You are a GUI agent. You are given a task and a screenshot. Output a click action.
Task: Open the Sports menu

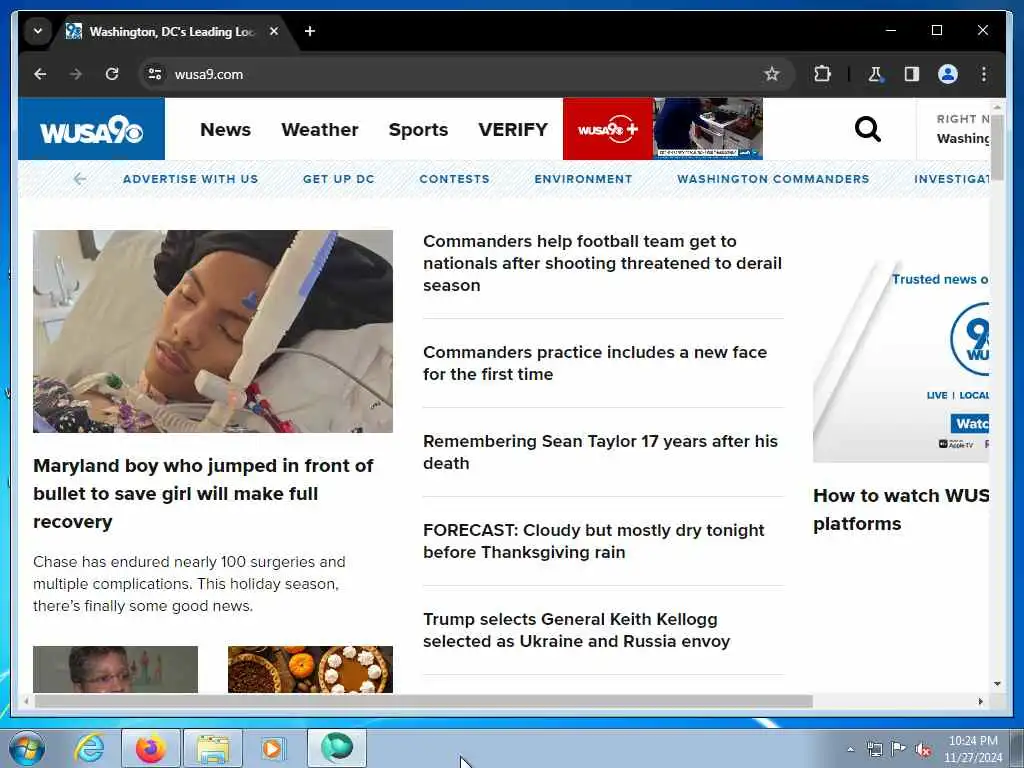pyautogui.click(x=419, y=129)
